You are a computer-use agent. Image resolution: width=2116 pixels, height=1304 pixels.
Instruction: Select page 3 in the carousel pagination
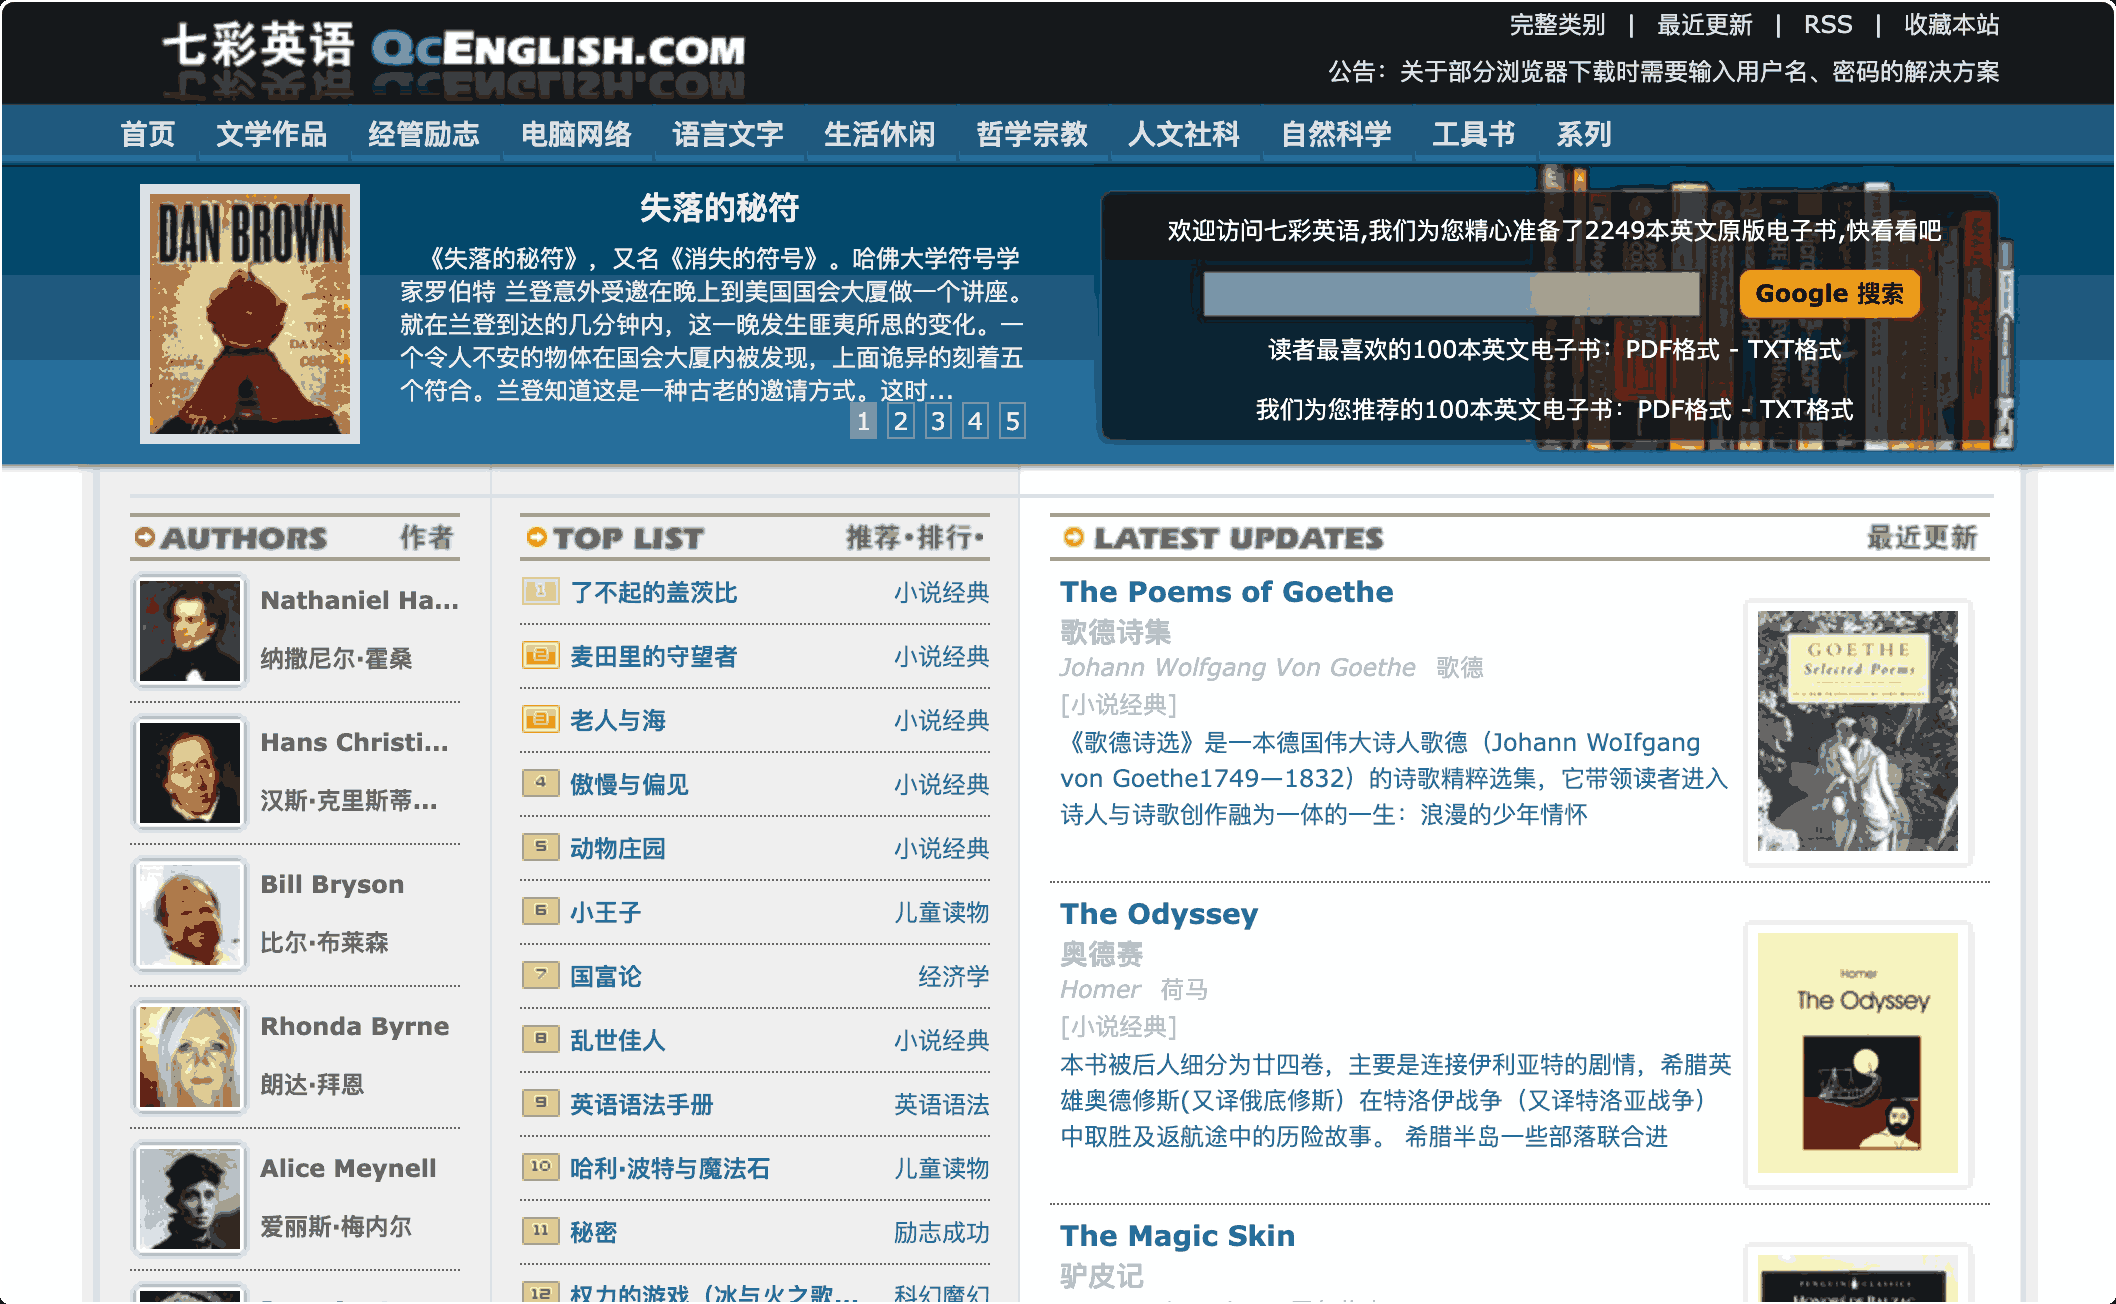(x=937, y=422)
